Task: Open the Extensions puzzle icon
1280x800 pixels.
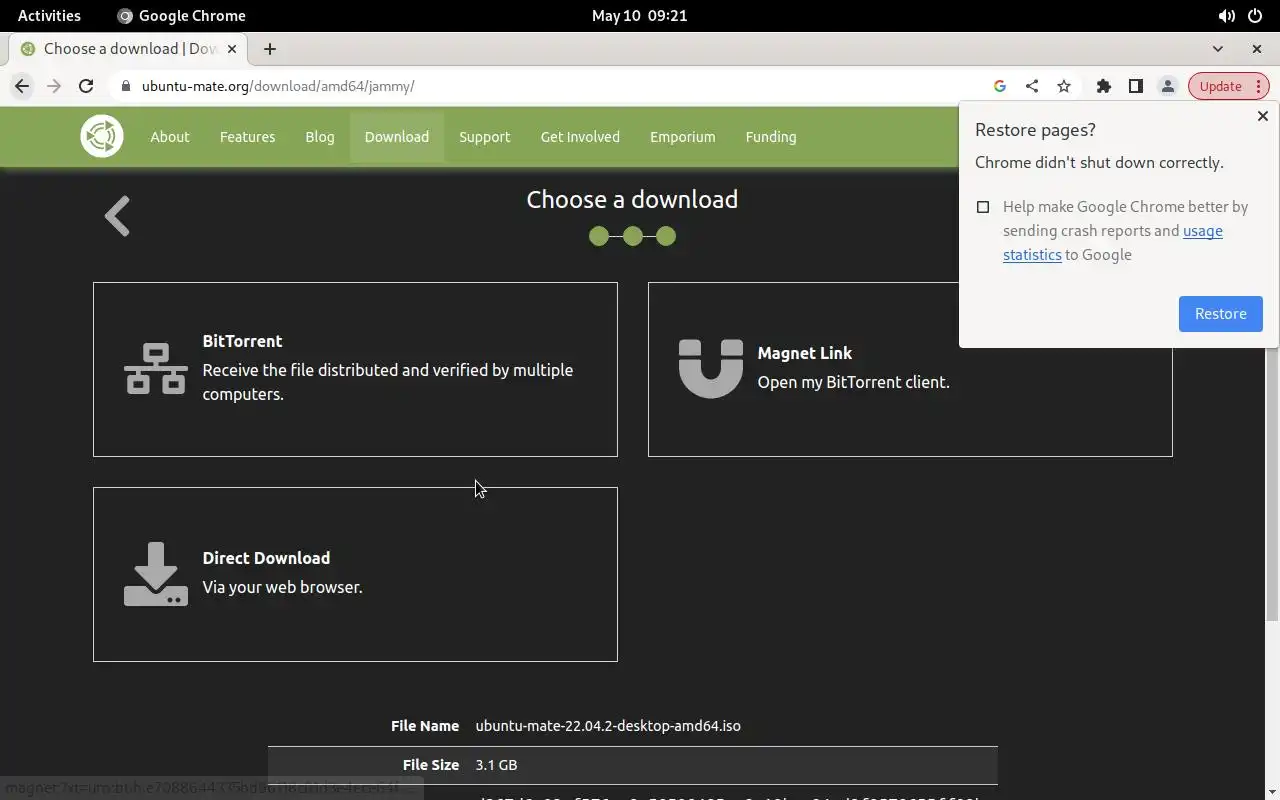Action: pyautogui.click(x=1103, y=86)
